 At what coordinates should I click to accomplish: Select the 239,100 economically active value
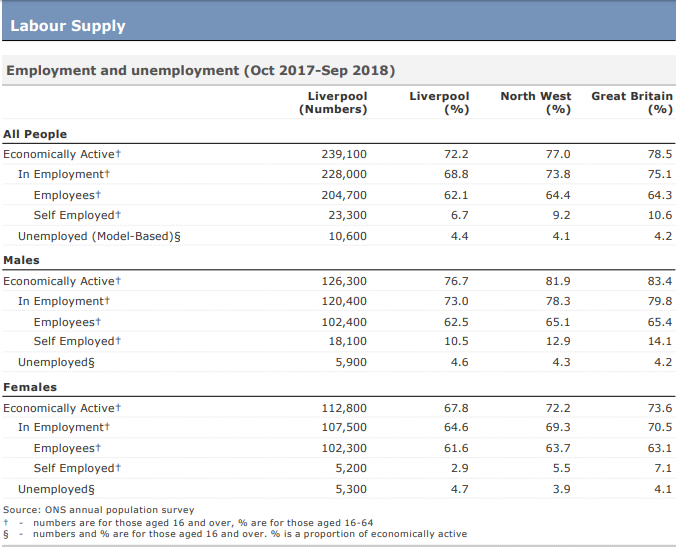344,154
